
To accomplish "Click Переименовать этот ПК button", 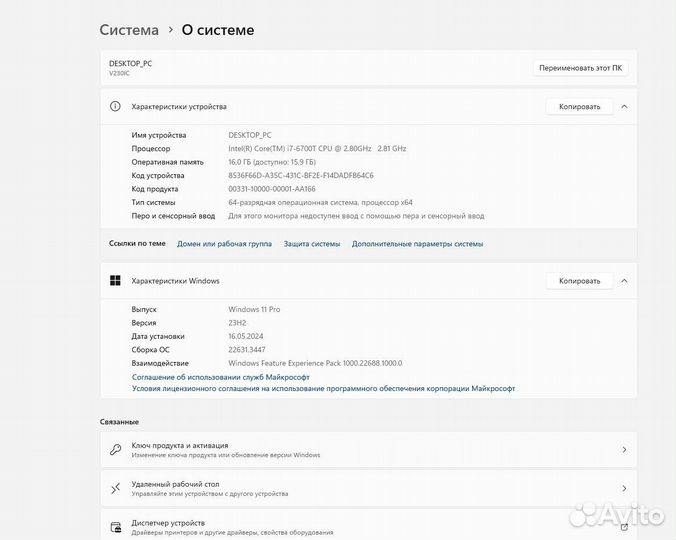I will coord(580,68).
